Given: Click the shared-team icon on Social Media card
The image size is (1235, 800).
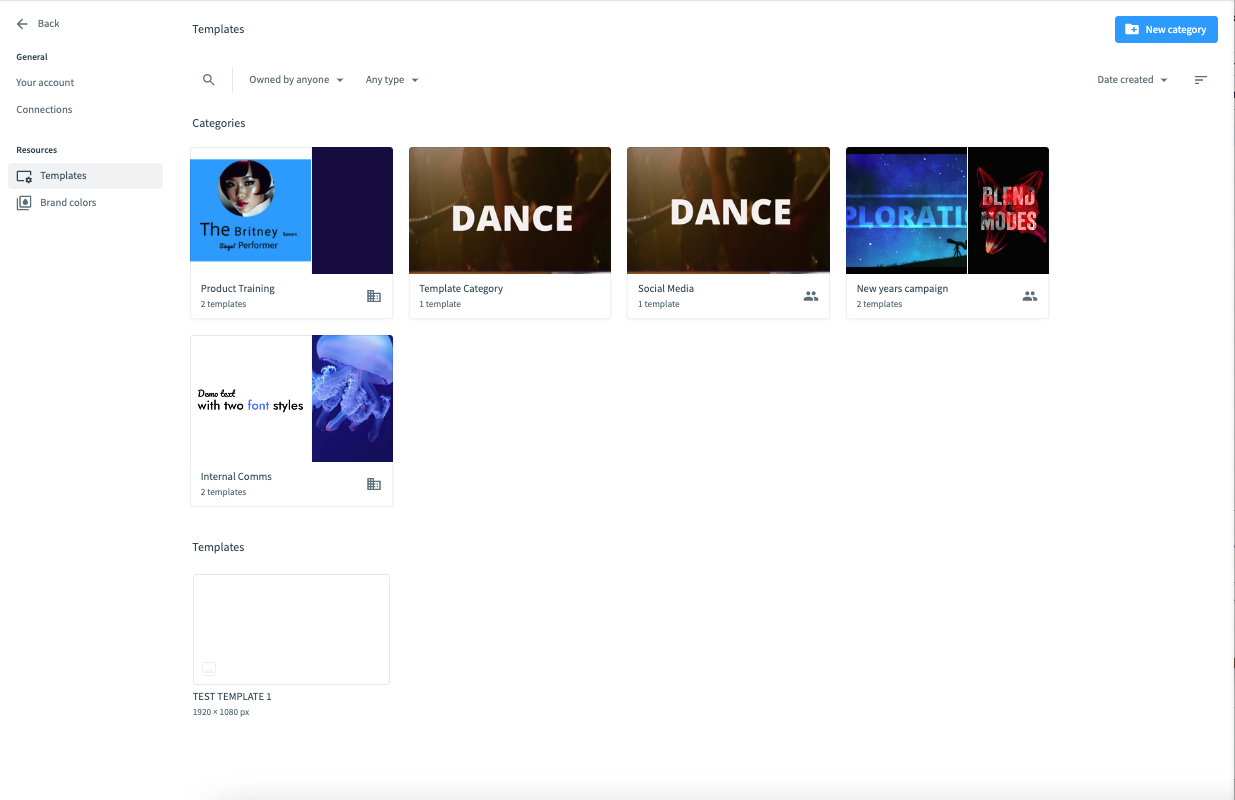Looking at the screenshot, I should coord(810,296).
